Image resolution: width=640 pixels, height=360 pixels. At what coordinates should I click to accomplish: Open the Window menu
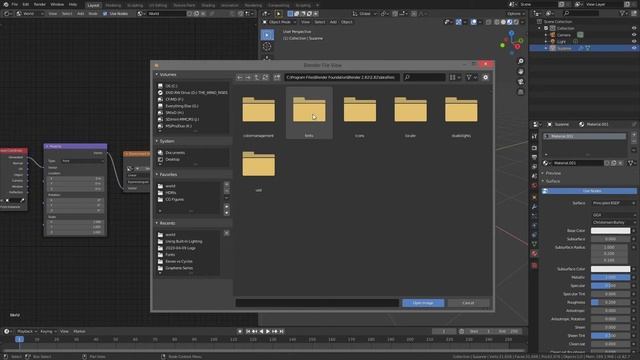pos(57,4)
